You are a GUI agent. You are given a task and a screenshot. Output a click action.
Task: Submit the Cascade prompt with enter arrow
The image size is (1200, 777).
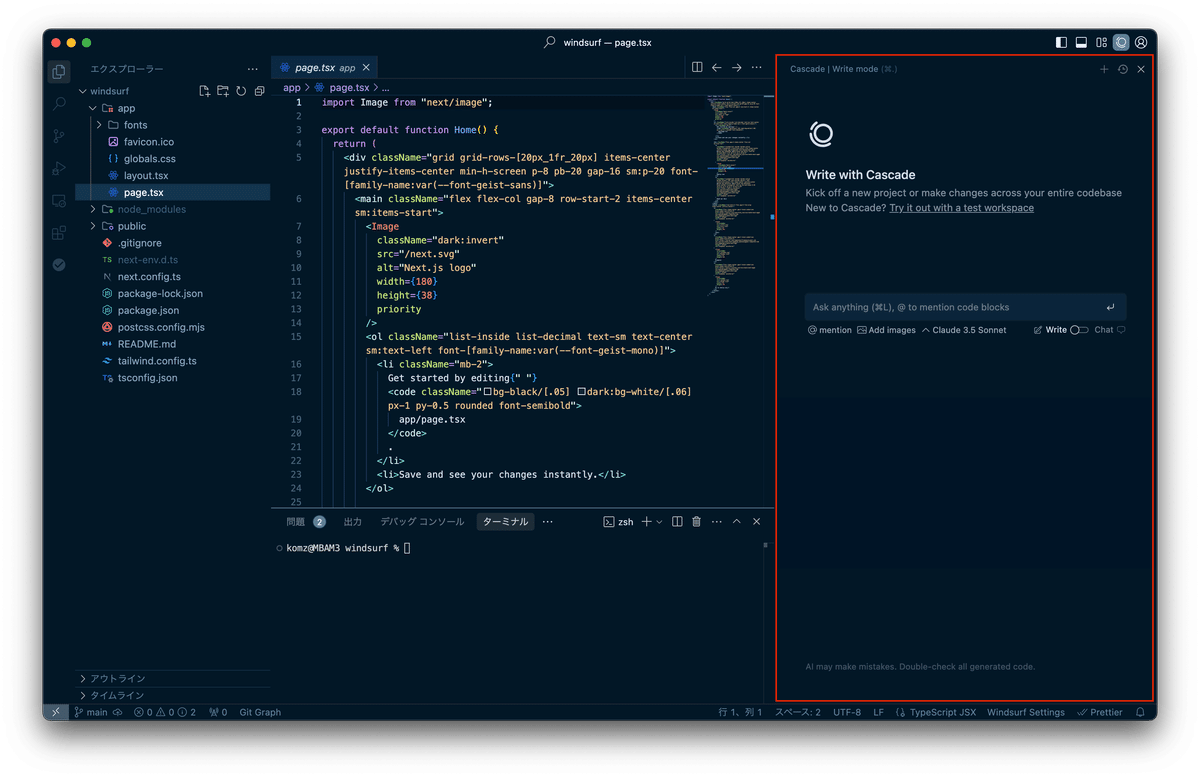1110,307
